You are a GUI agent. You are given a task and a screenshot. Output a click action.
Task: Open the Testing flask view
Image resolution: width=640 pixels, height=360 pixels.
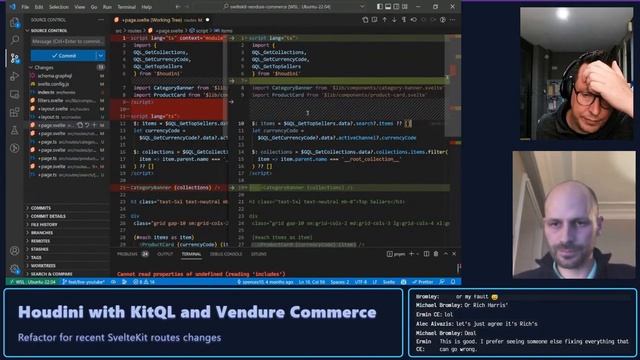15,130
